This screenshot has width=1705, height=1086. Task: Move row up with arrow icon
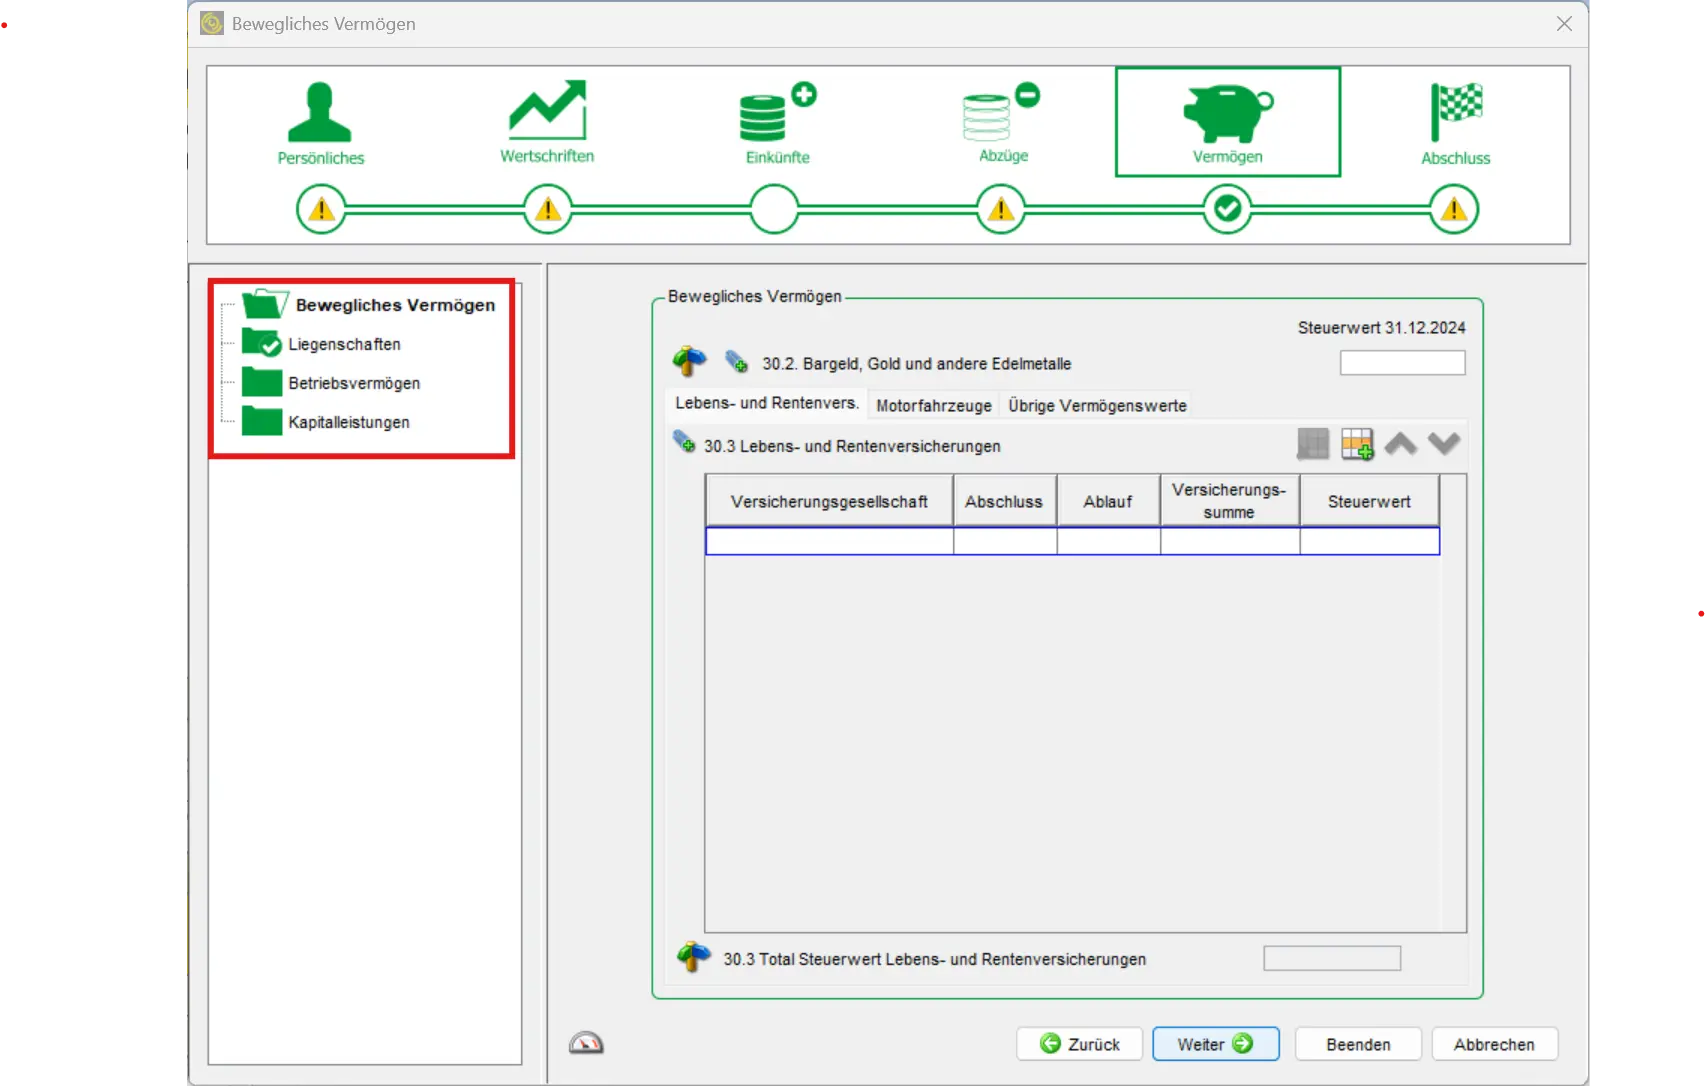point(1401,444)
